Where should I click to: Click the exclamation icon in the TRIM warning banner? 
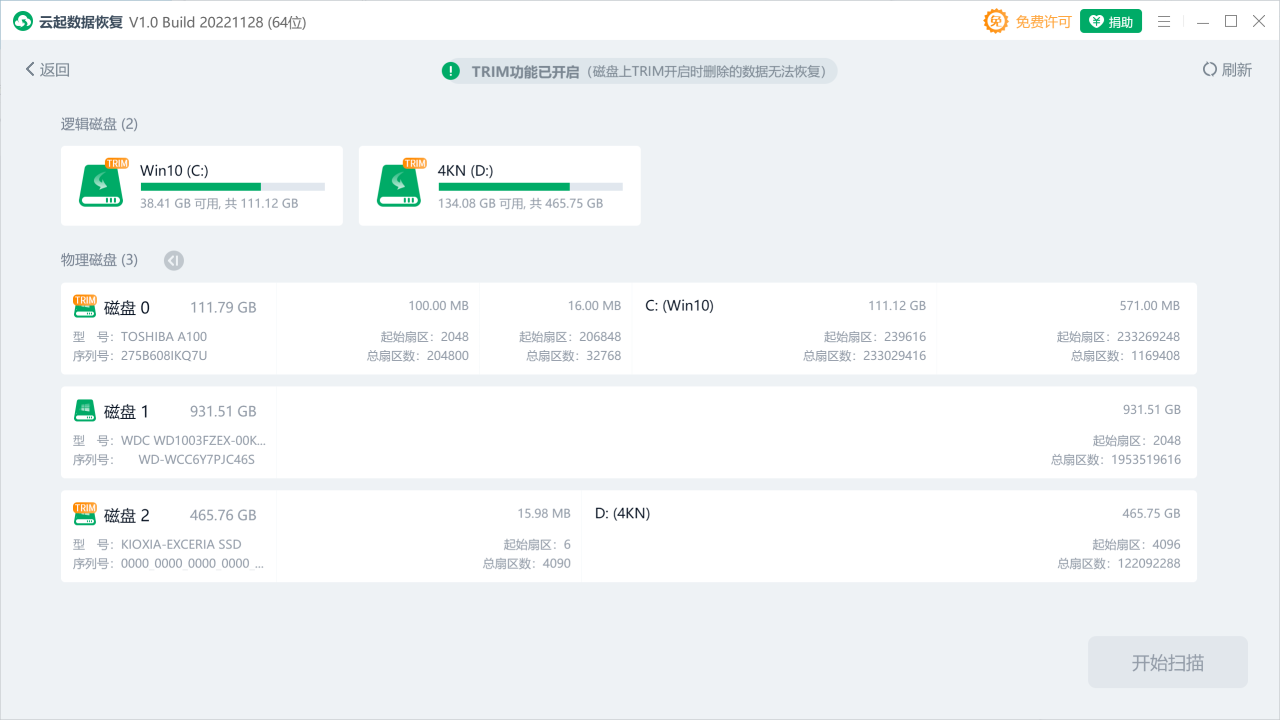tap(450, 71)
